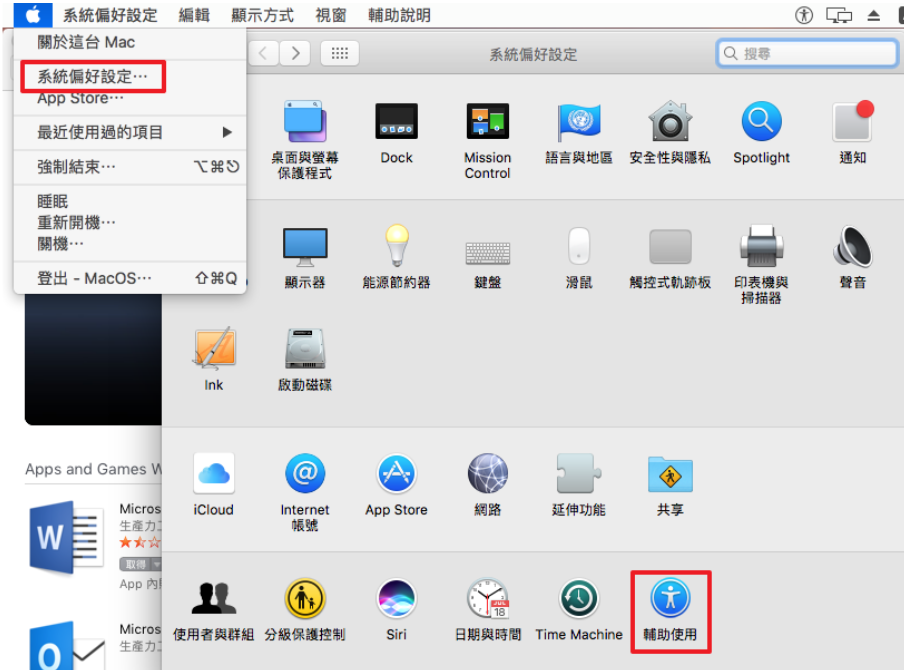Screen dimensions: 904x670
Task: Open Spotlight preferences pane
Action: pos(761,132)
